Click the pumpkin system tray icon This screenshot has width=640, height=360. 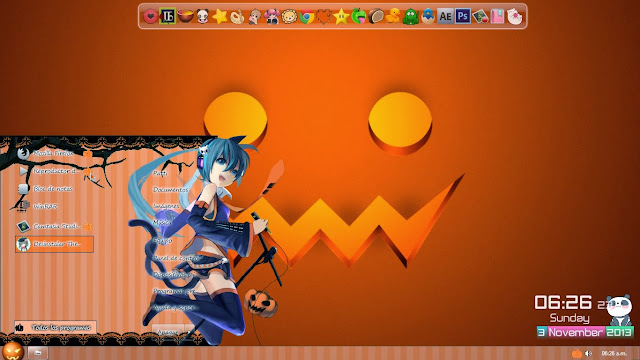tap(577, 353)
